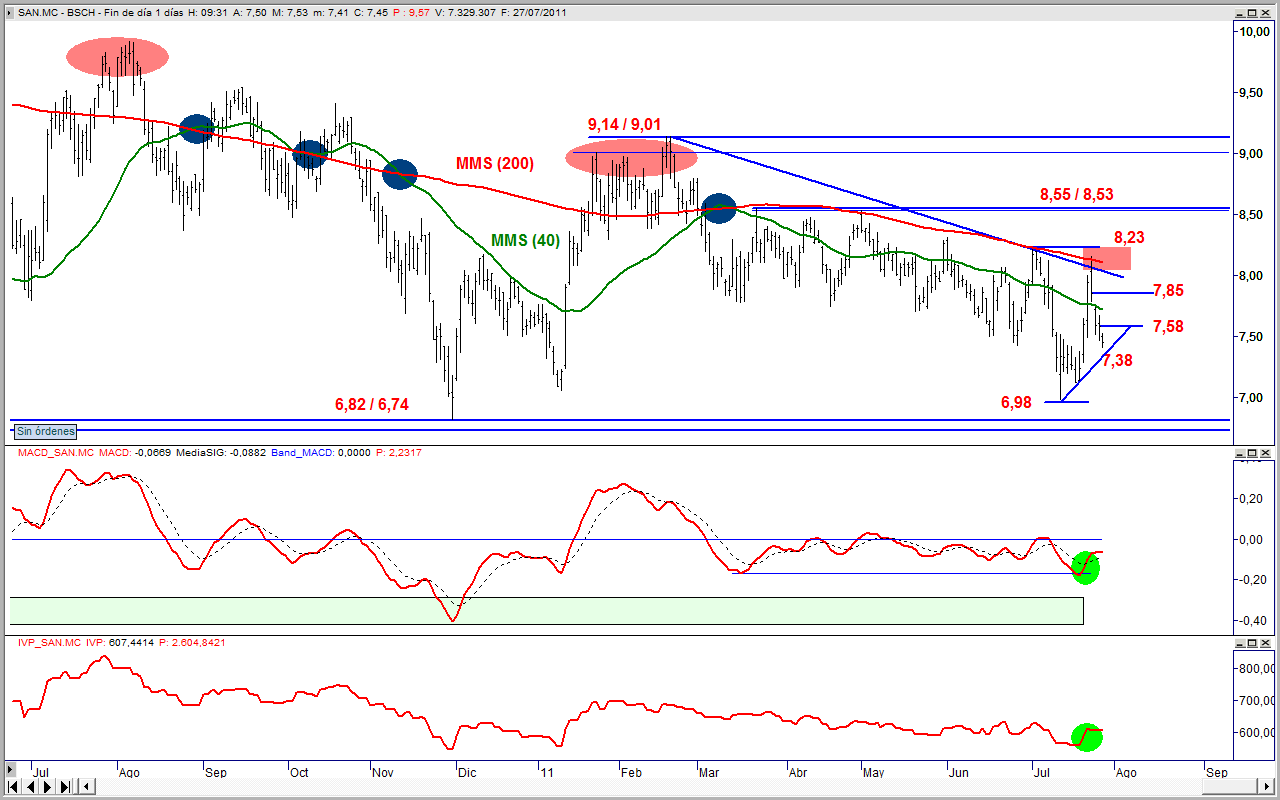1280x800 pixels.
Task: Jump to first bar with skip-to-start button
Action: [x=12, y=787]
